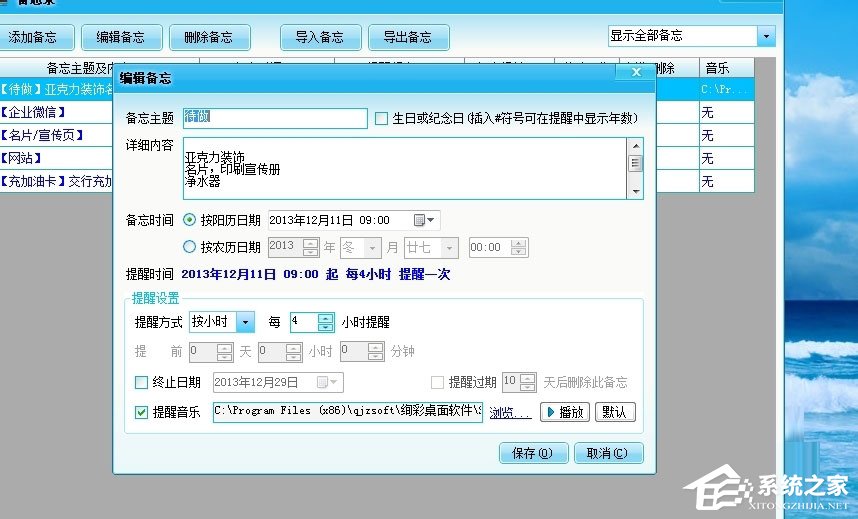The height and width of the screenshot is (519, 858).
Task: Select the 按农历日期 radio button
Action: point(189,247)
